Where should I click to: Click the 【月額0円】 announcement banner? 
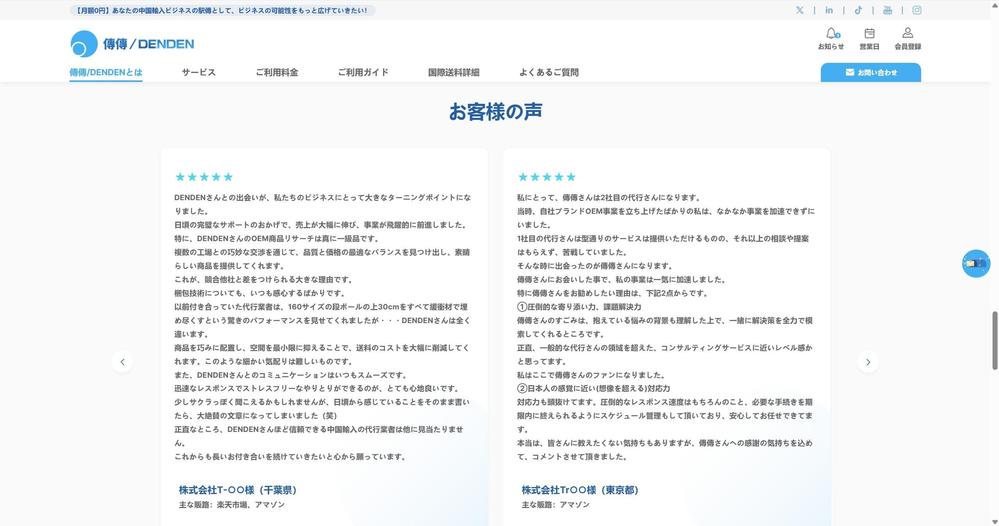tap(222, 10)
